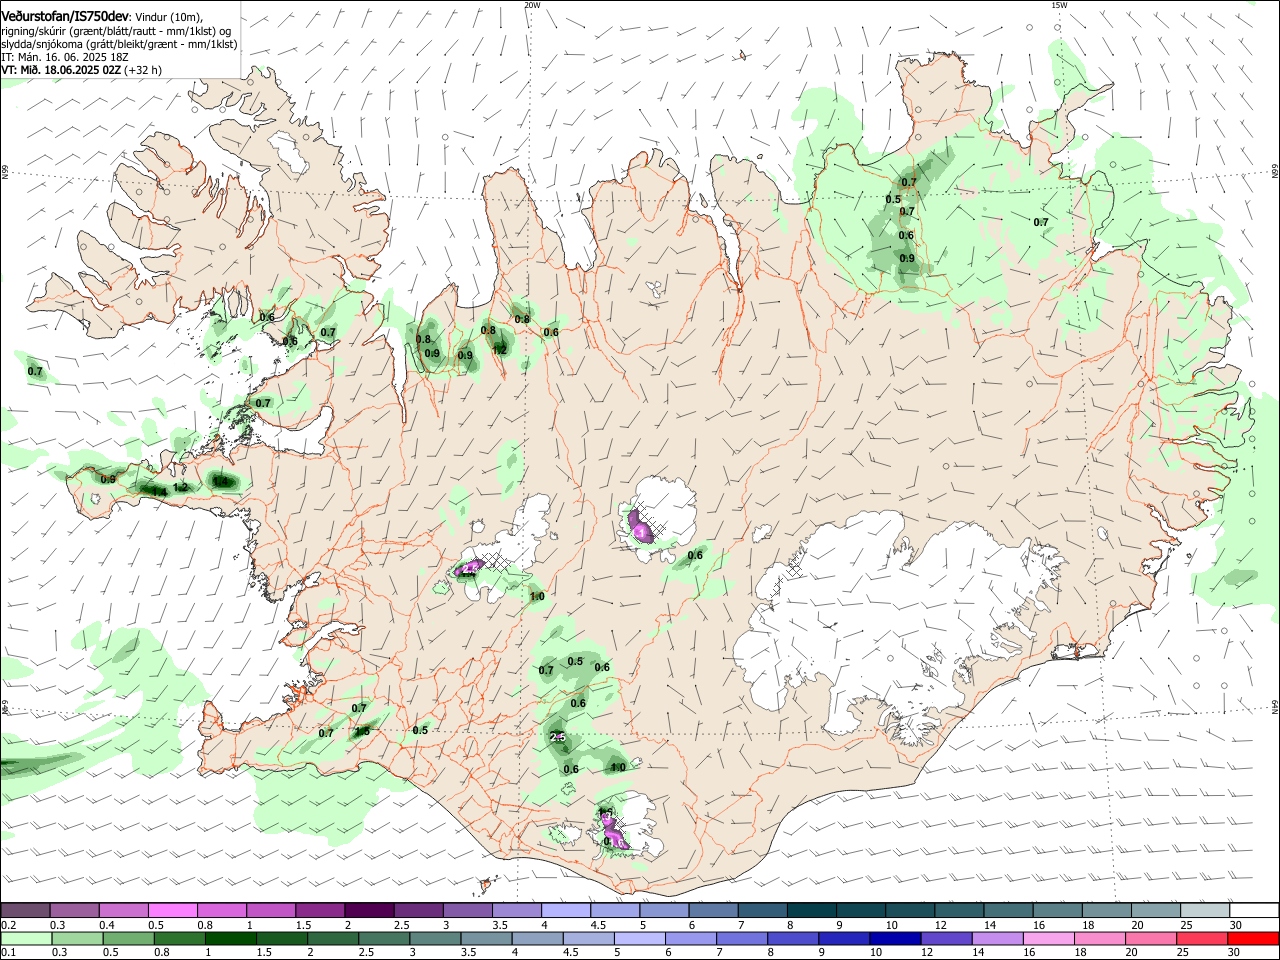Click the 30 label in the upper legend row
This screenshot has height=960, width=1280.
coord(1236,925)
